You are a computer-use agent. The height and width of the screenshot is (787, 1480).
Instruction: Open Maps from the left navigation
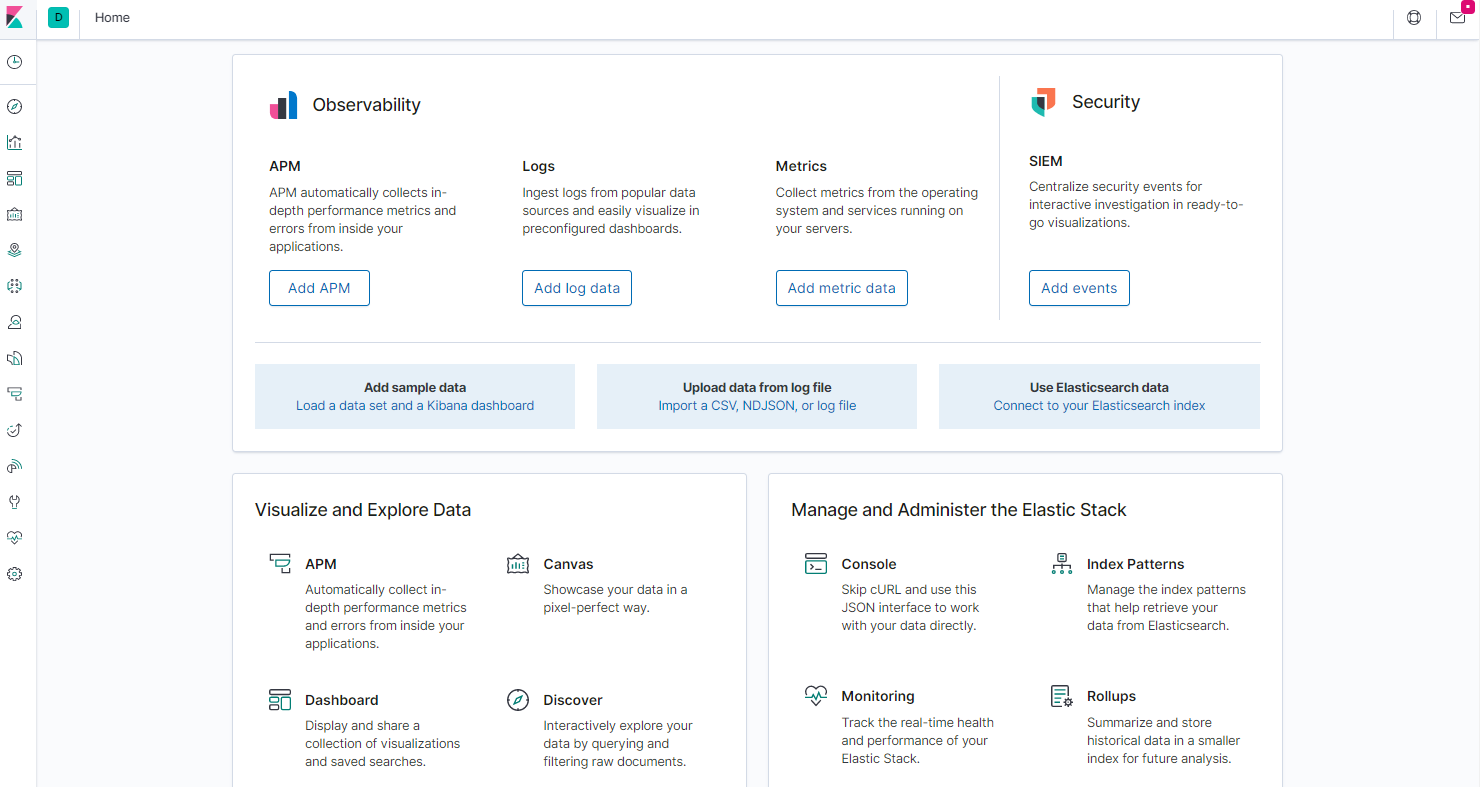tap(15, 251)
